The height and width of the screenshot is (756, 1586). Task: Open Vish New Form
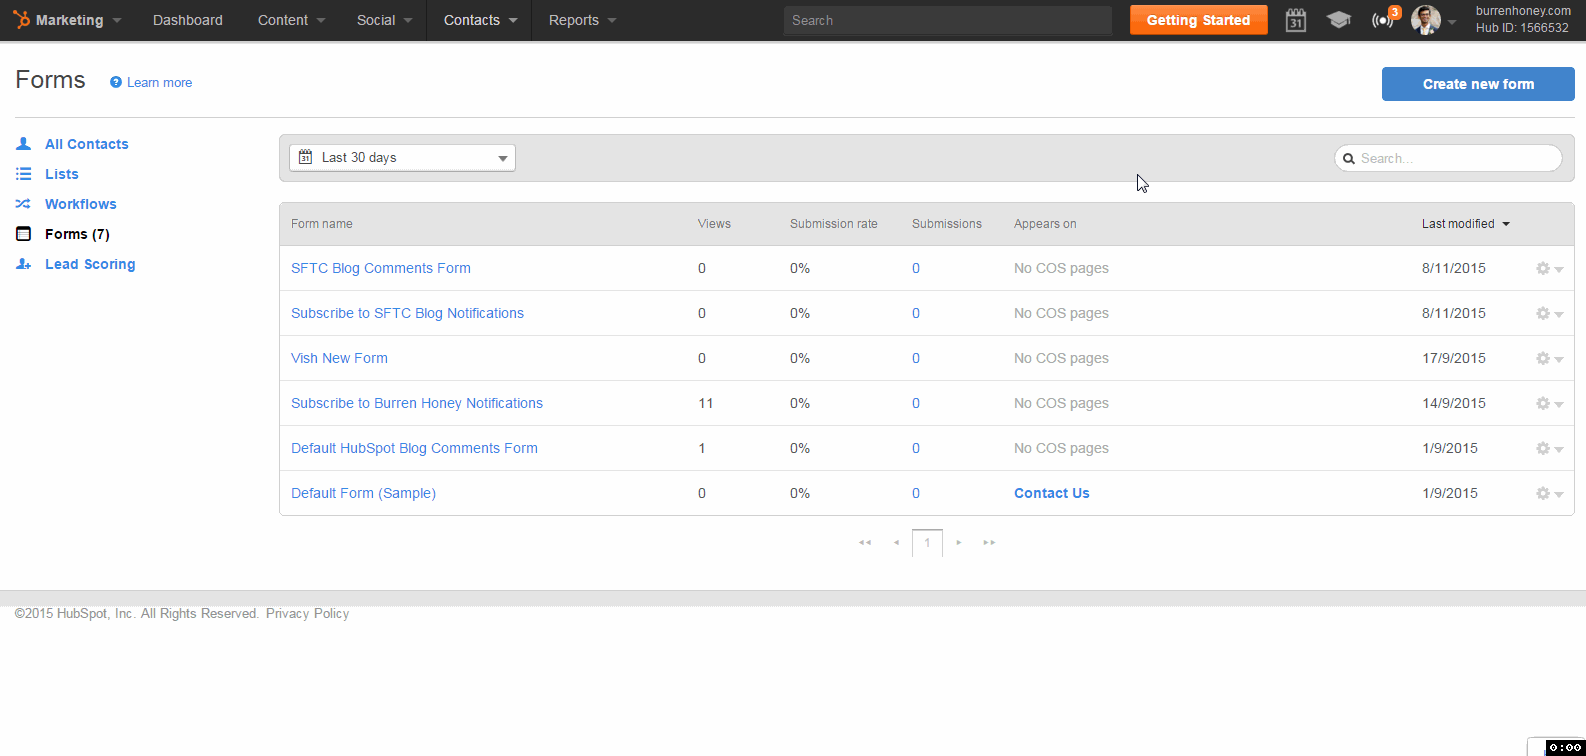point(339,358)
